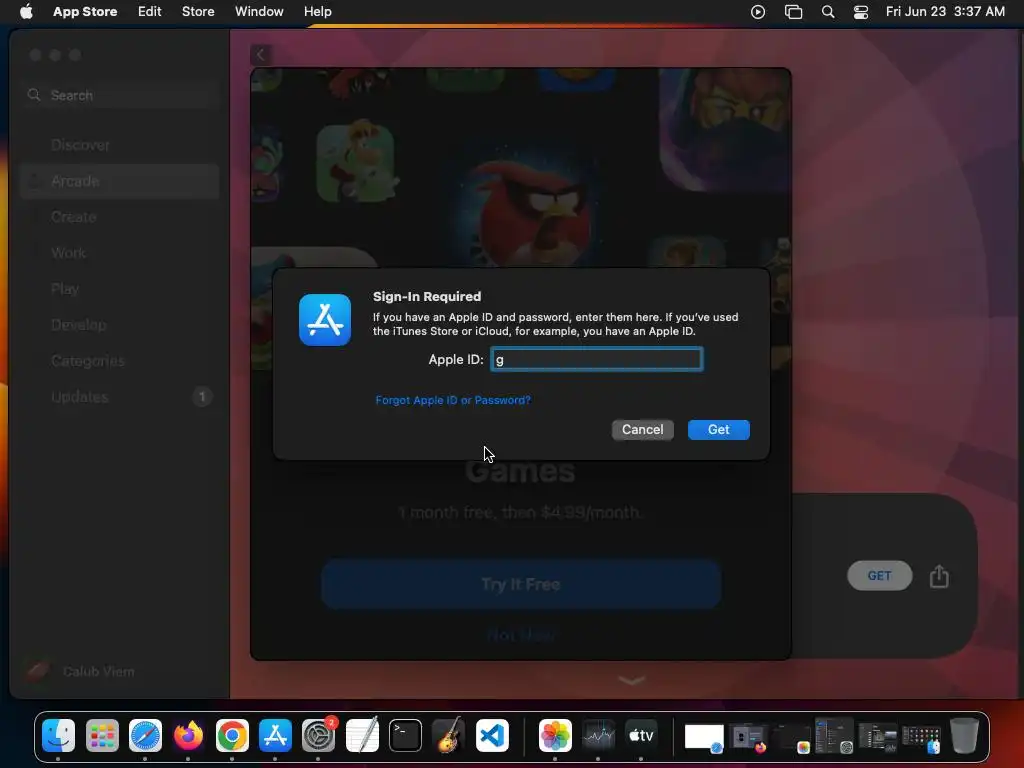Select Discover in the sidebar
Image resolution: width=1024 pixels, height=768 pixels.
point(119,145)
